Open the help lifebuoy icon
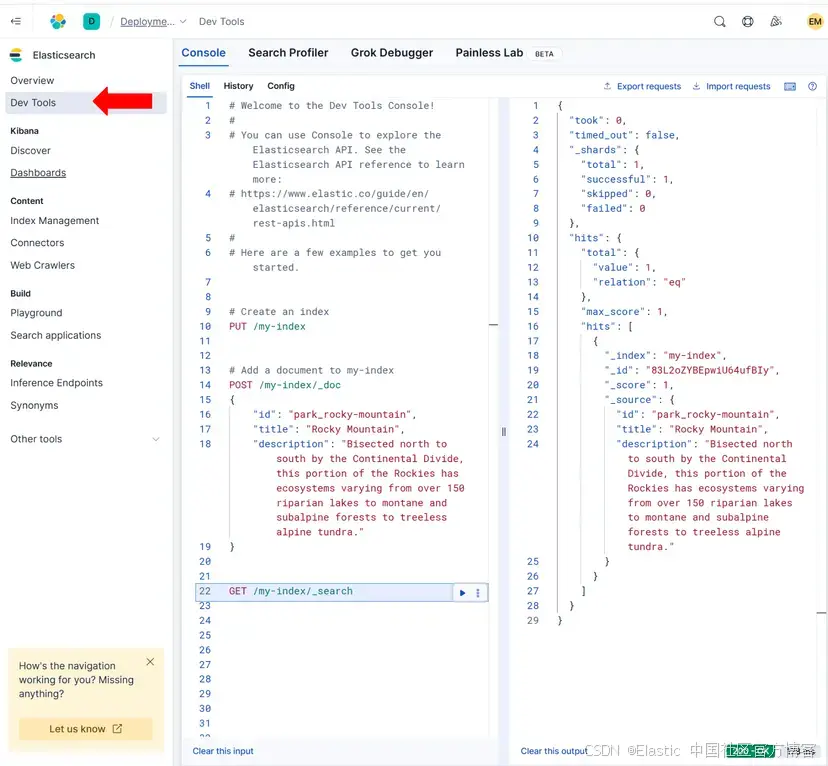Viewport: 828px width, 766px height. point(747,22)
